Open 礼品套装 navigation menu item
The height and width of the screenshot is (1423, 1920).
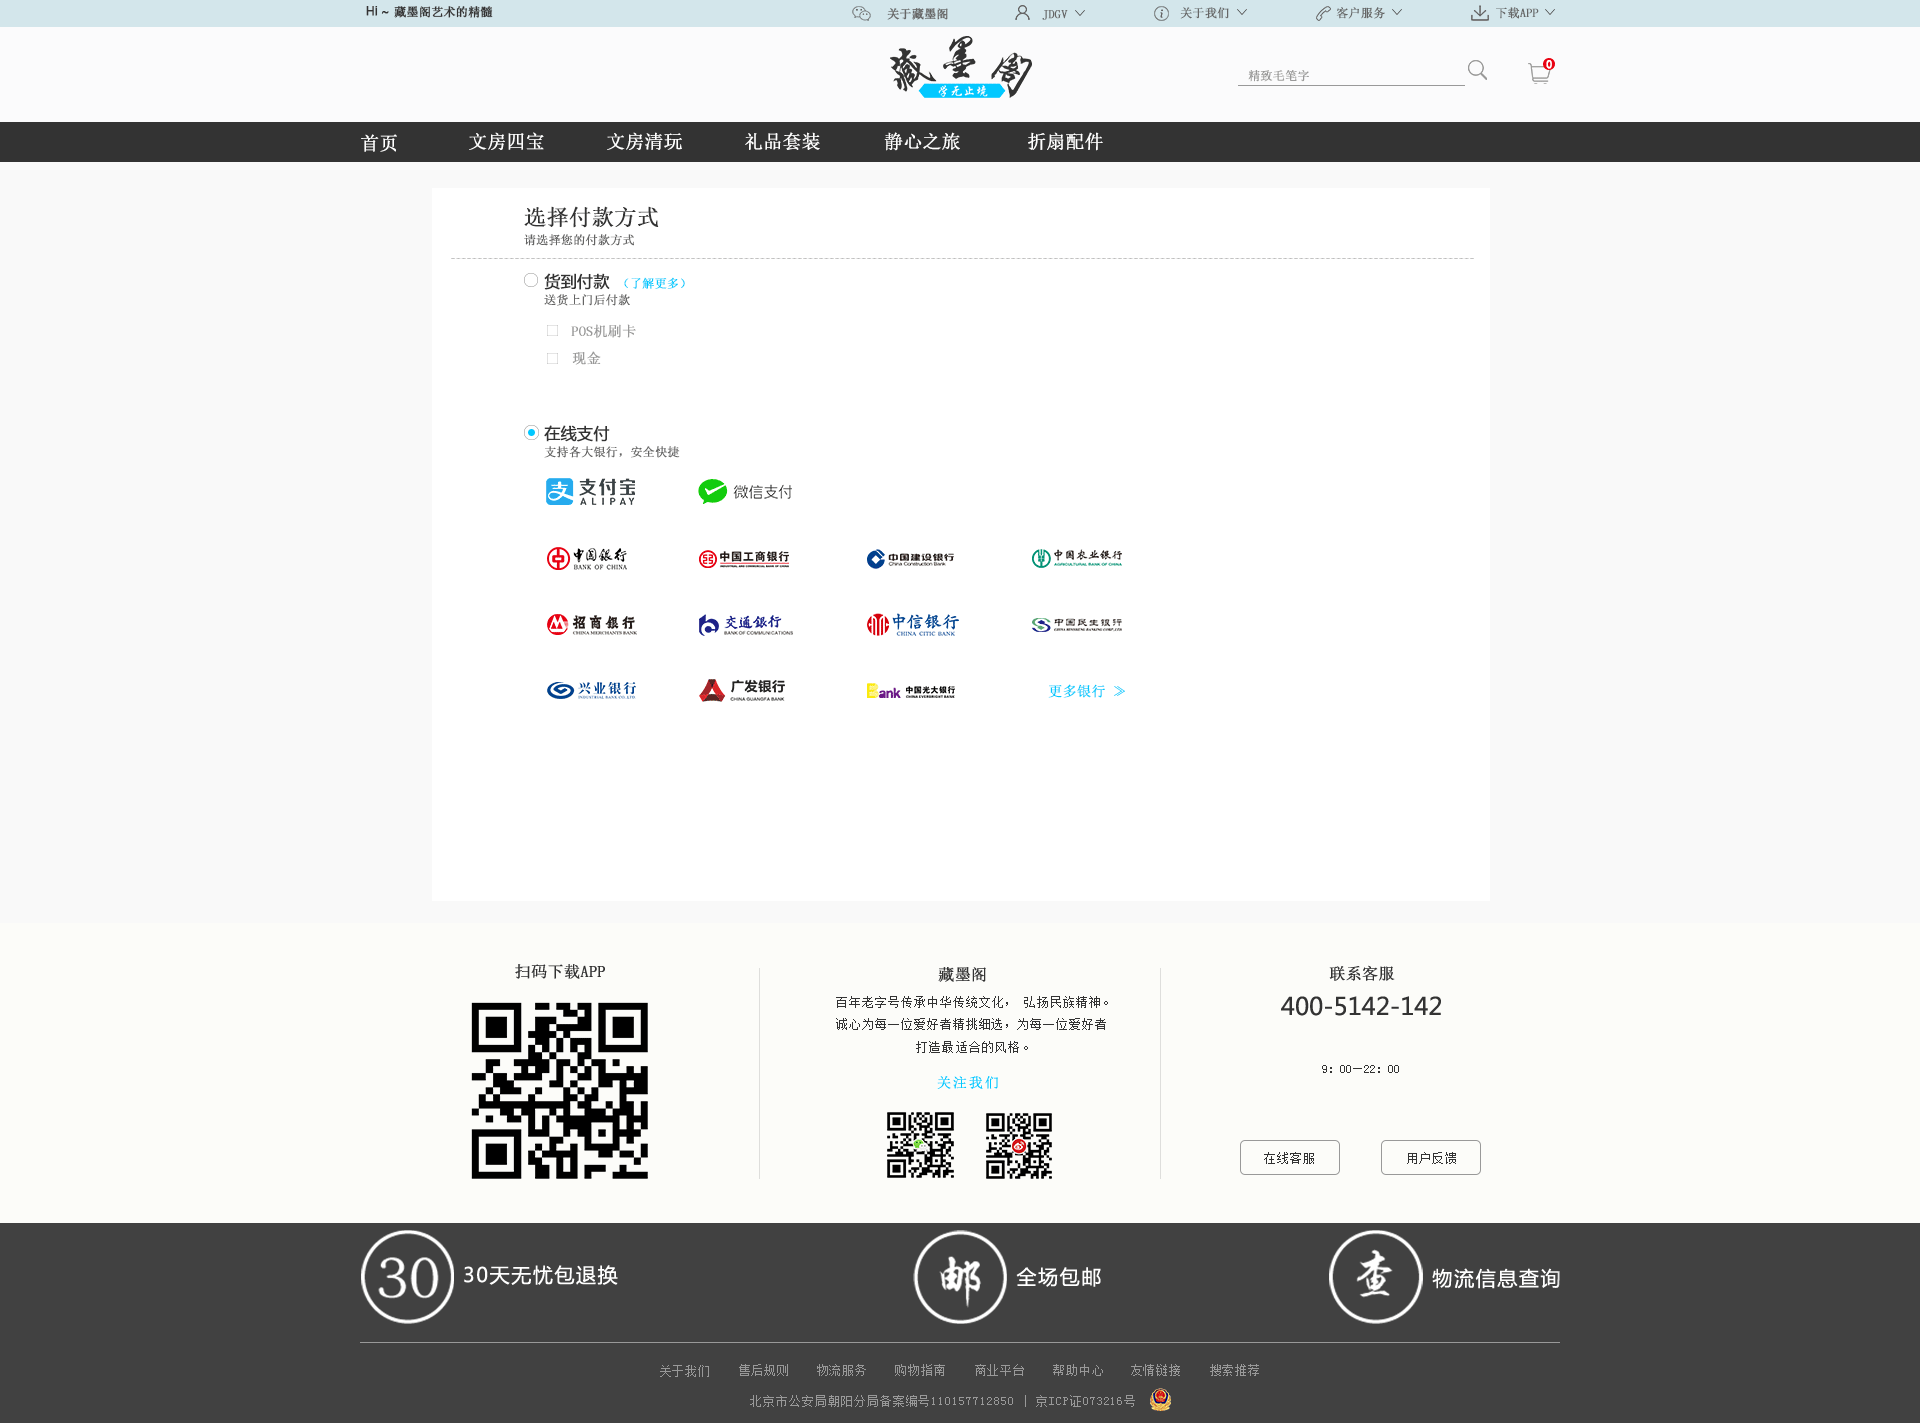(782, 142)
